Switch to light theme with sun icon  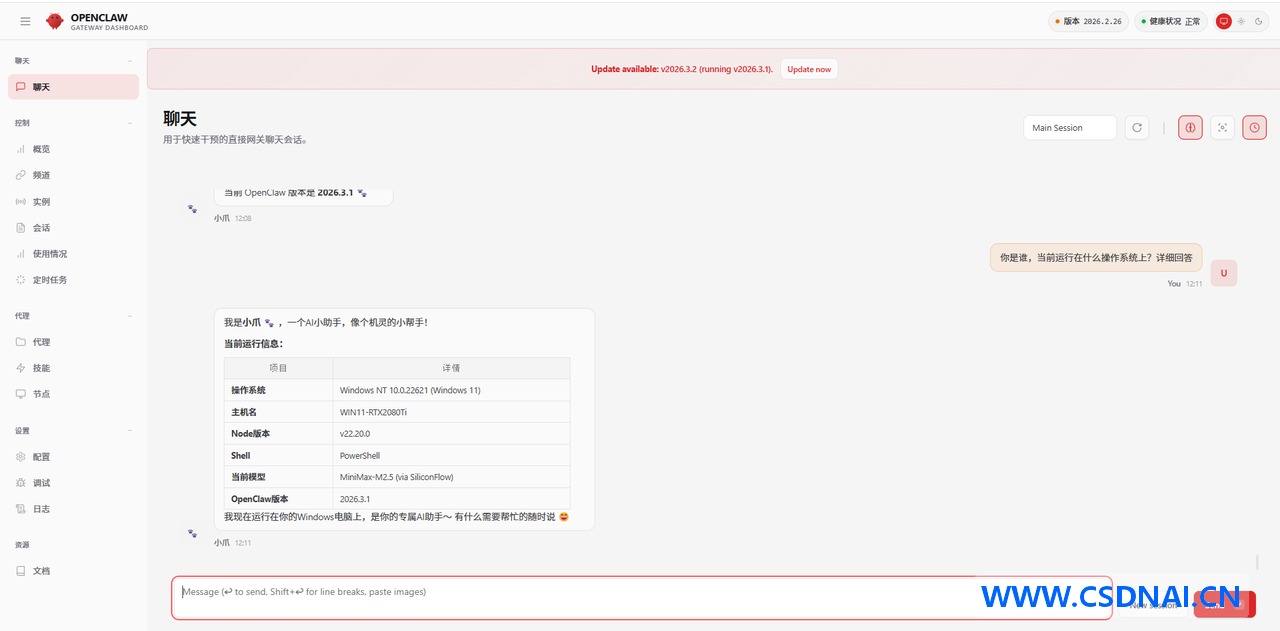click(1241, 21)
